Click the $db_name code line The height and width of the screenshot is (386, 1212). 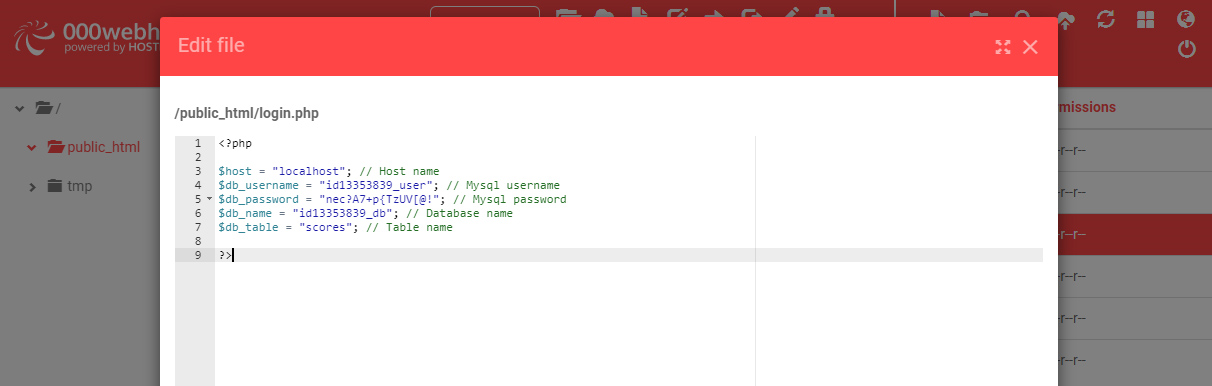[x=365, y=213]
